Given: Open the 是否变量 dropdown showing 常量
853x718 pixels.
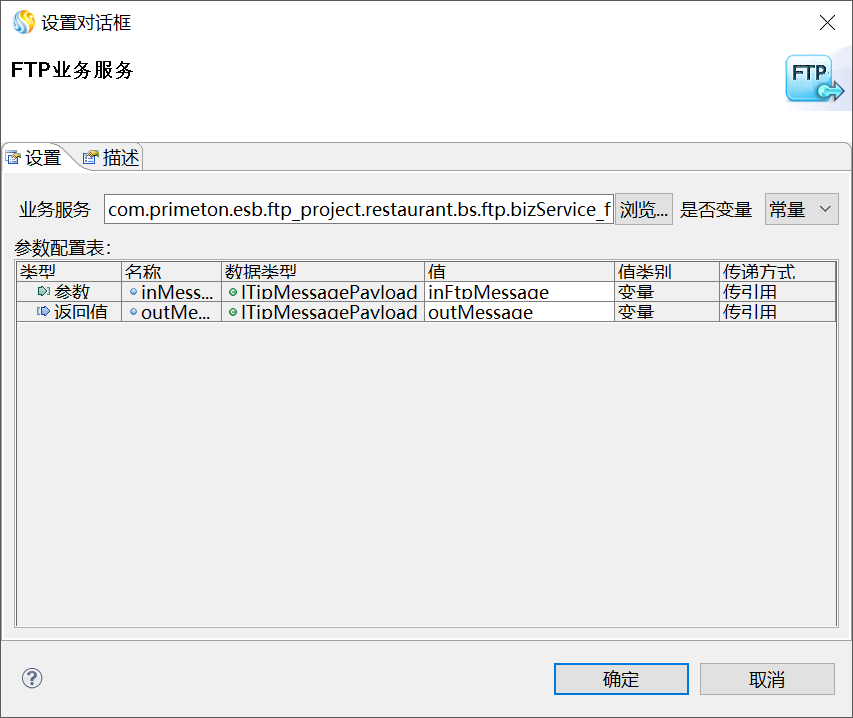Looking at the screenshot, I should pos(801,209).
